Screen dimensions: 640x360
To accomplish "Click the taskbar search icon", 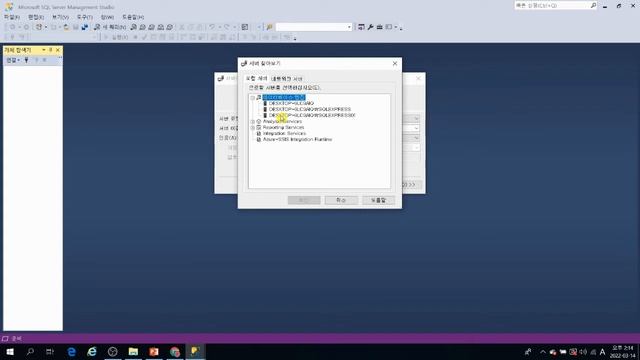I will (30, 351).
